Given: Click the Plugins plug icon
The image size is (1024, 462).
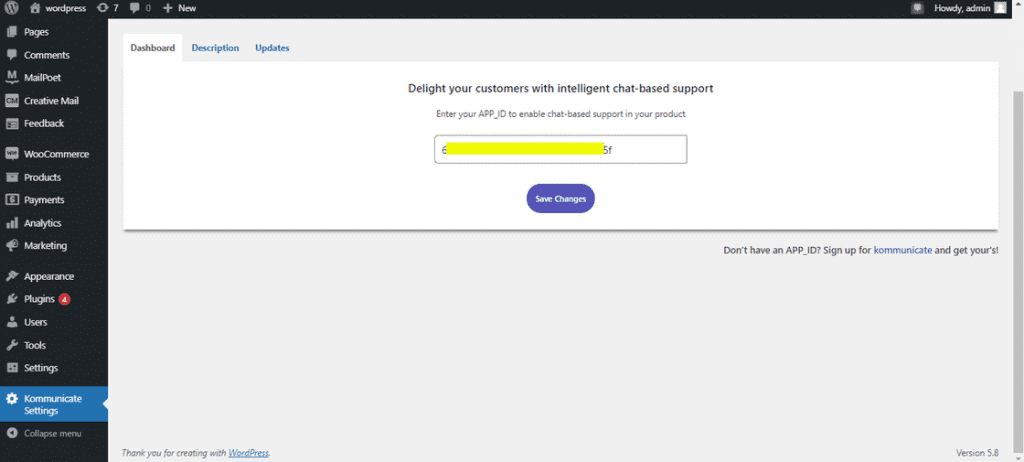Looking at the screenshot, I should pyautogui.click(x=12, y=299).
